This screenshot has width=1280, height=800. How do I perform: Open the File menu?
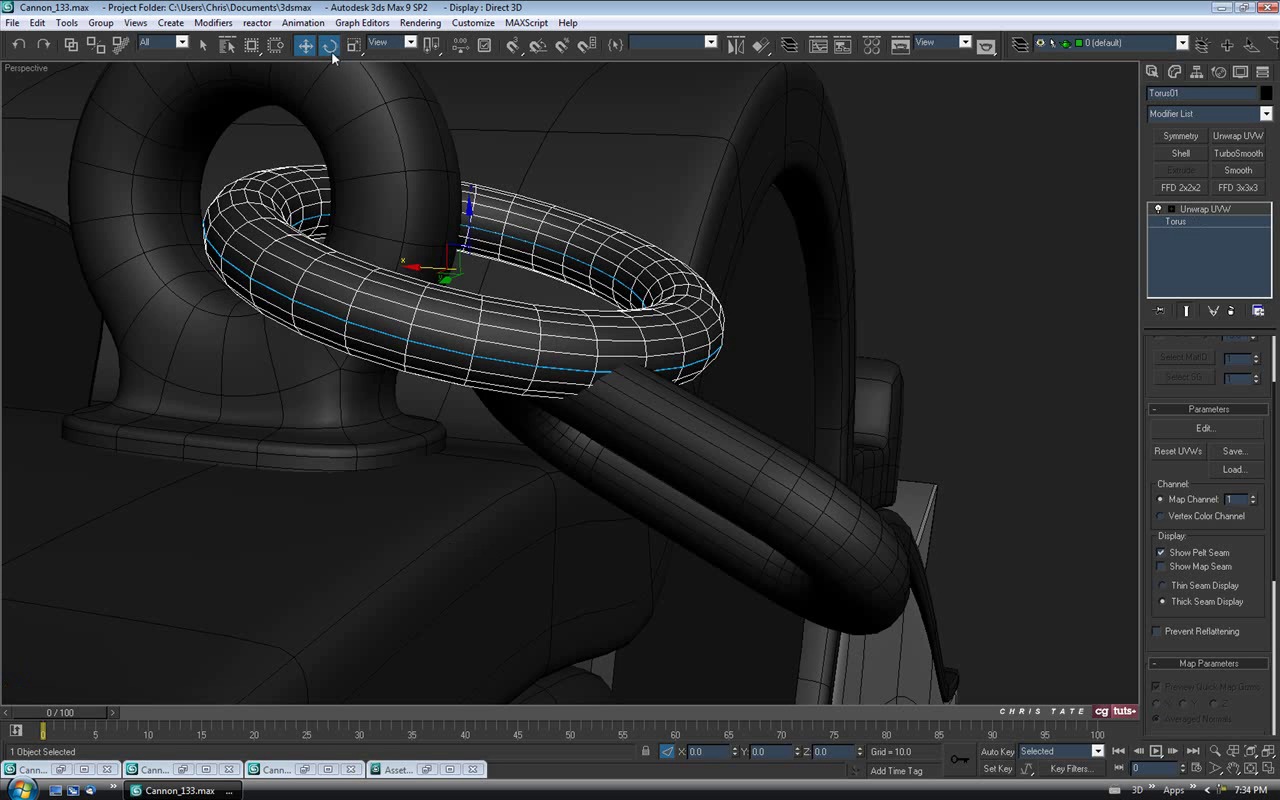(x=12, y=23)
